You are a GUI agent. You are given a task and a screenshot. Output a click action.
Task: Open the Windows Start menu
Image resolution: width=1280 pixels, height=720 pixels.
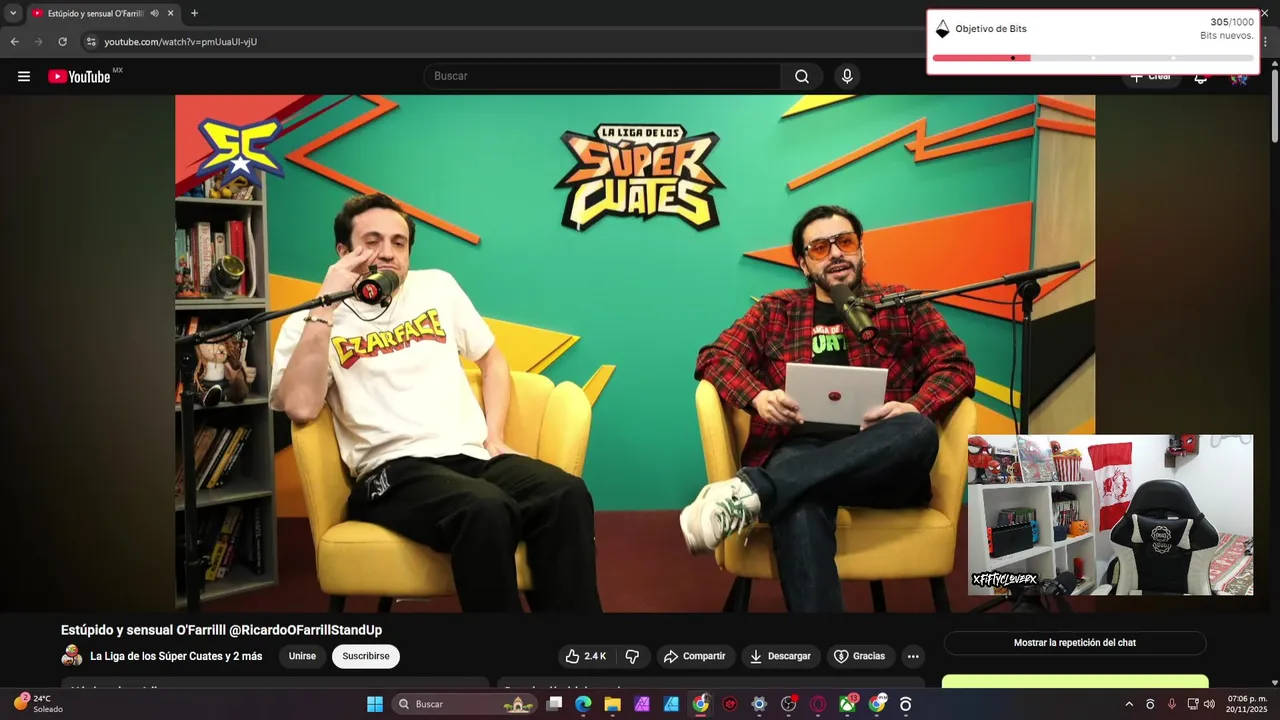pyautogui.click(x=375, y=704)
